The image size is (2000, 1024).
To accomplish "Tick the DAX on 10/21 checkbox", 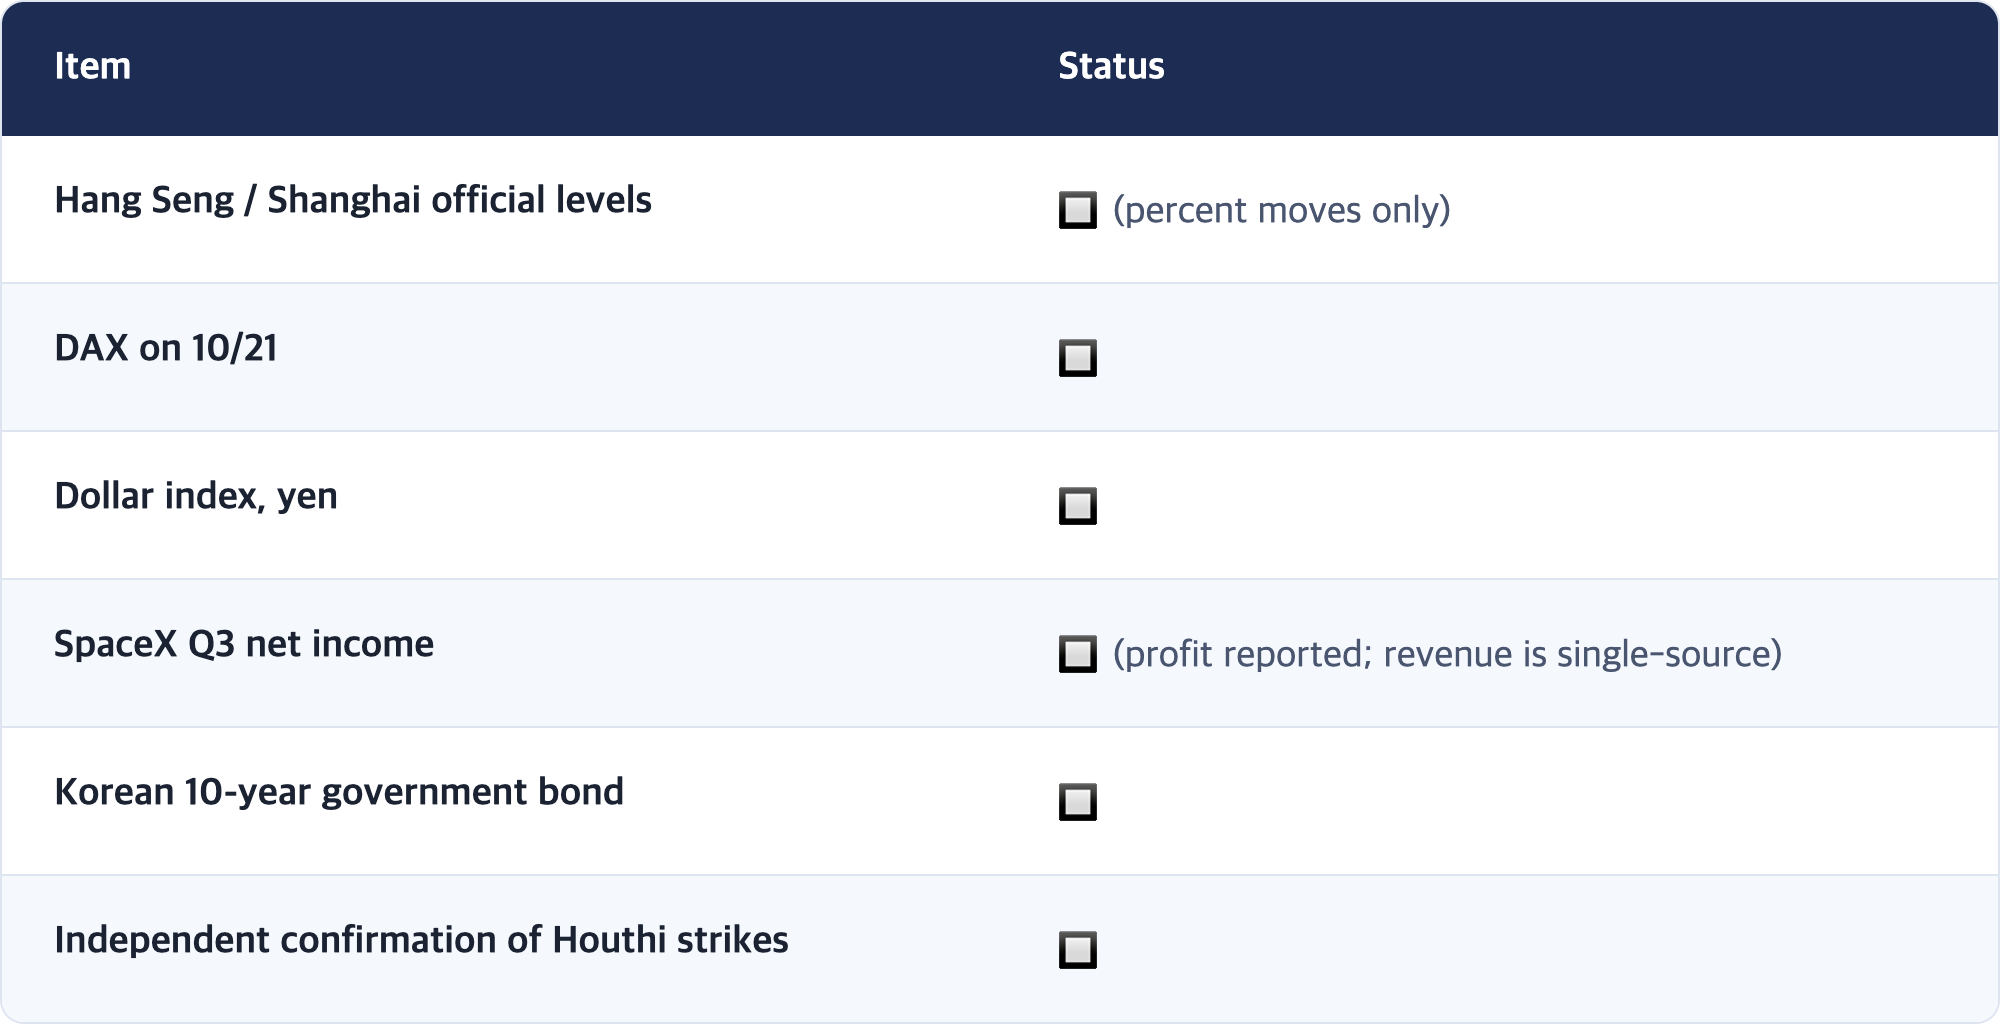I will pos(1077,358).
